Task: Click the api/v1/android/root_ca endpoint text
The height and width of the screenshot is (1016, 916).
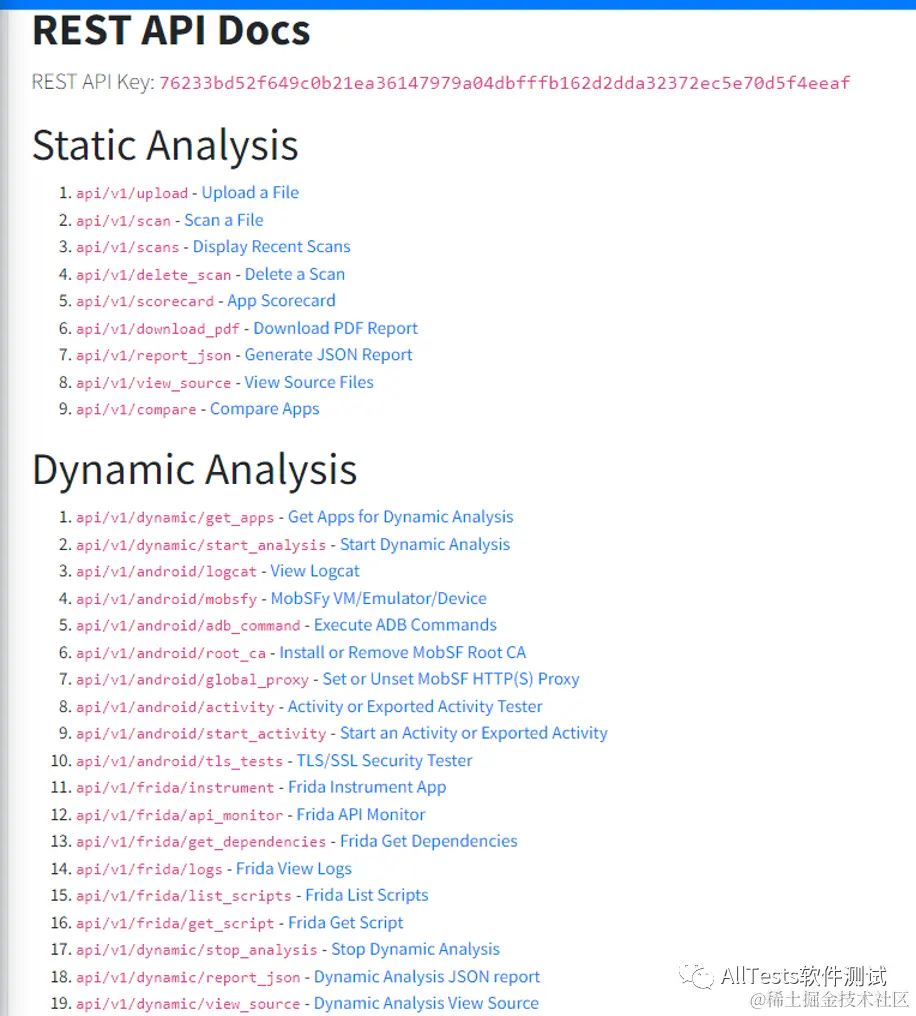Action: point(171,652)
